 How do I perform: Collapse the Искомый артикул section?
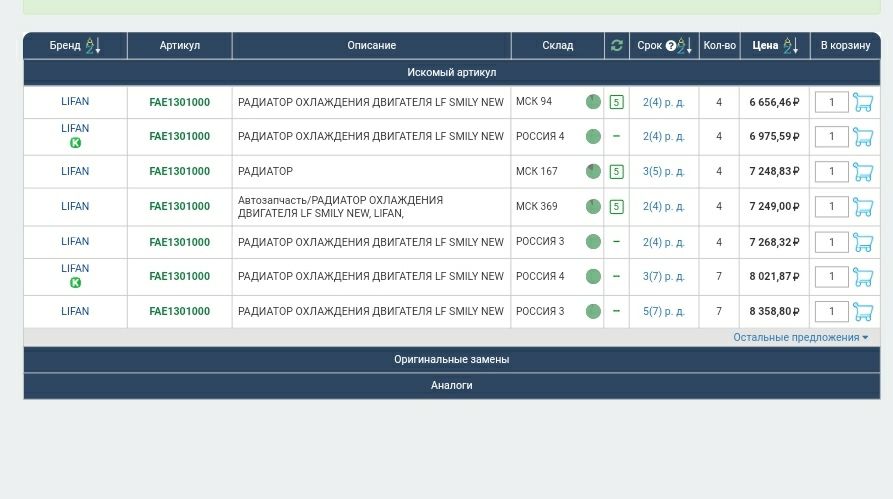point(452,72)
